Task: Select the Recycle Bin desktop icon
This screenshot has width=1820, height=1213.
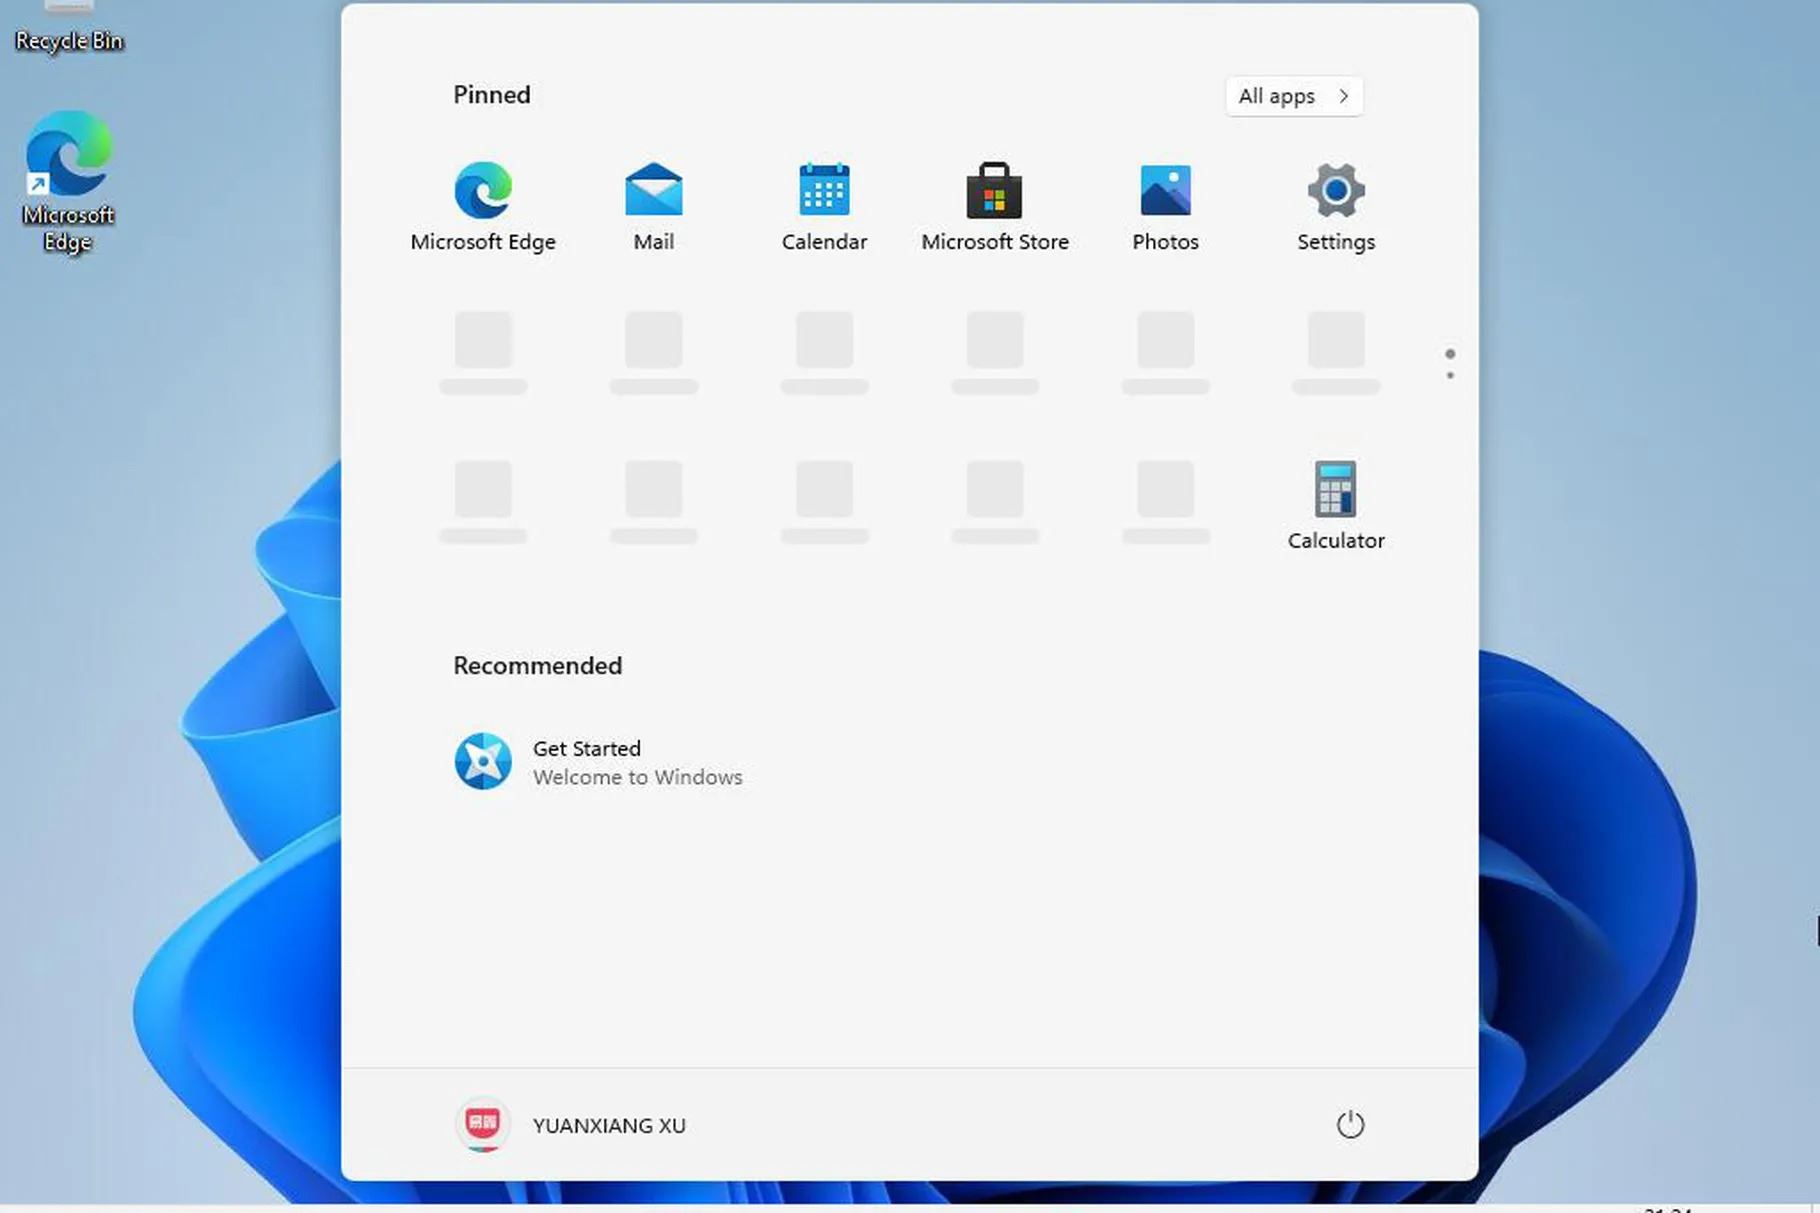Action: 69,28
